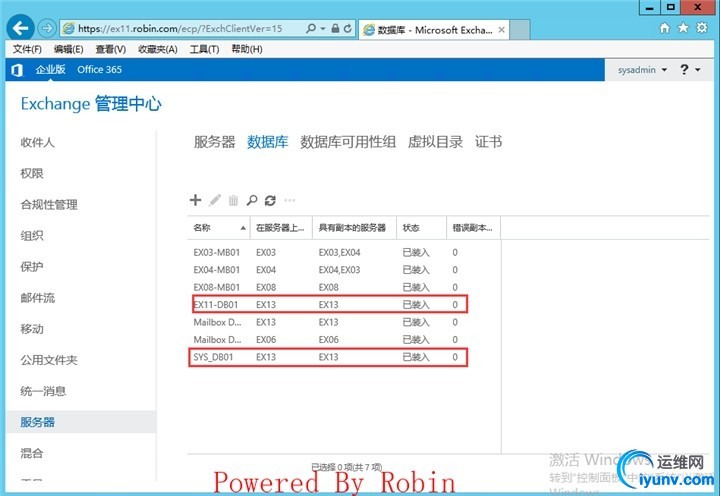Select the Mailbox D... row on EX06
Screen dimensions: 720x496
tap(344, 340)
